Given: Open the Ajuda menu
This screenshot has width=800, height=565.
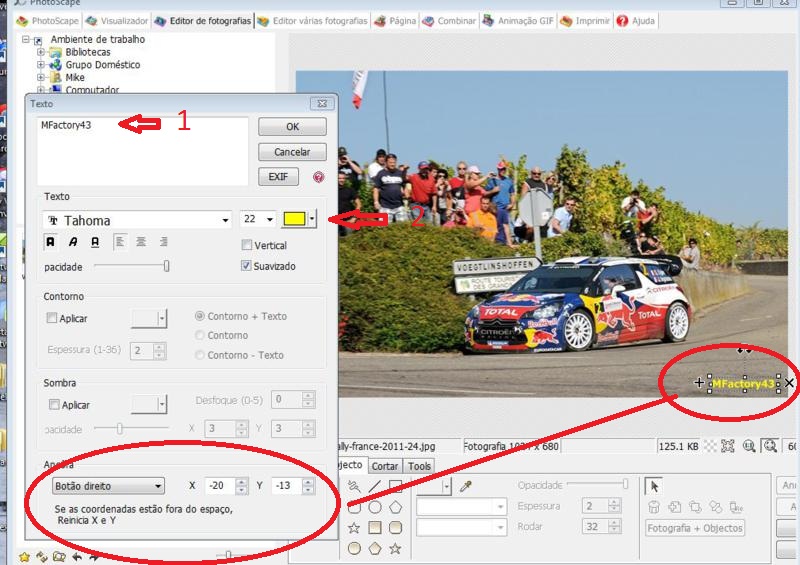Looking at the screenshot, I should 636,21.
